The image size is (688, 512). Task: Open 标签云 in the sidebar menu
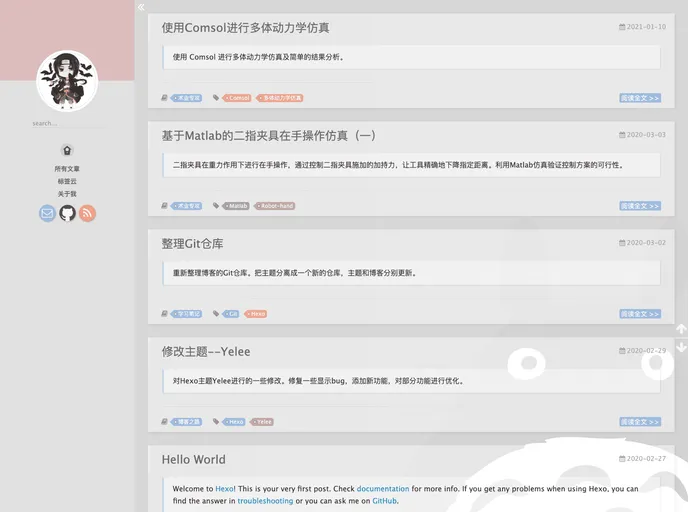67,181
